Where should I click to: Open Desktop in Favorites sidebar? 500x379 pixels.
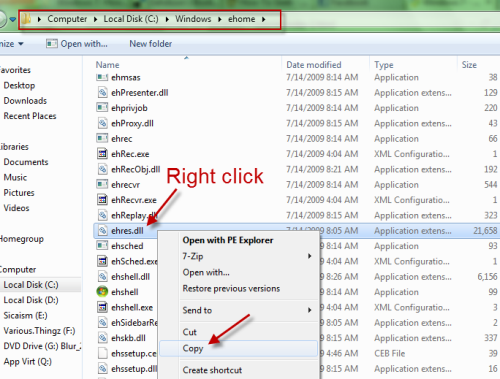pos(19,85)
